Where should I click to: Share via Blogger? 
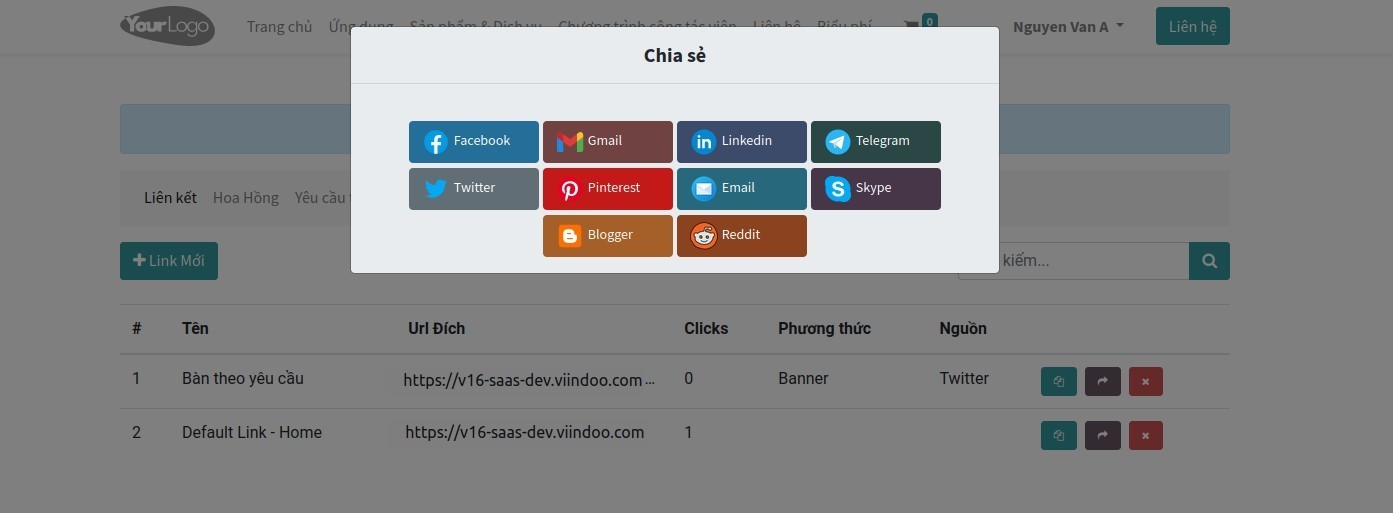[607, 236]
